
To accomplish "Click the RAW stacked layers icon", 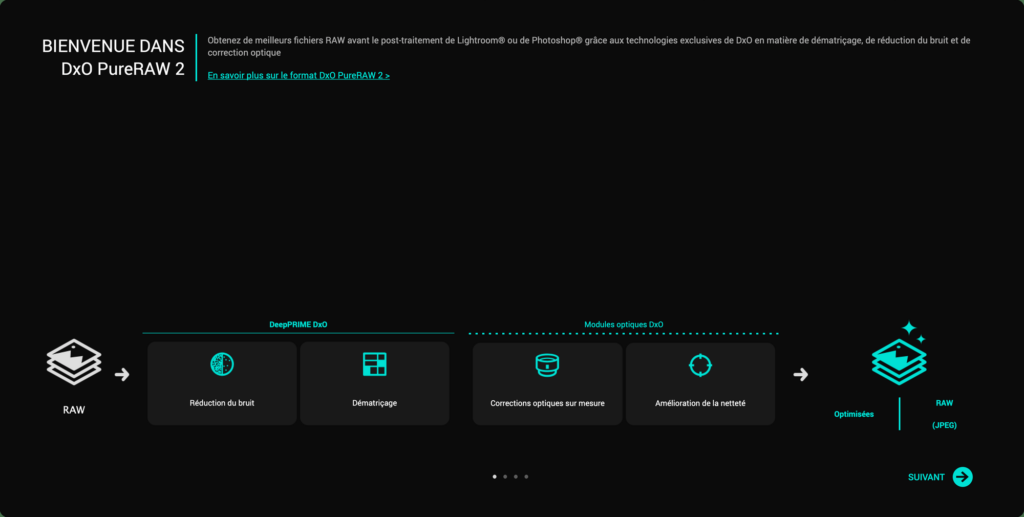I will point(74,362).
